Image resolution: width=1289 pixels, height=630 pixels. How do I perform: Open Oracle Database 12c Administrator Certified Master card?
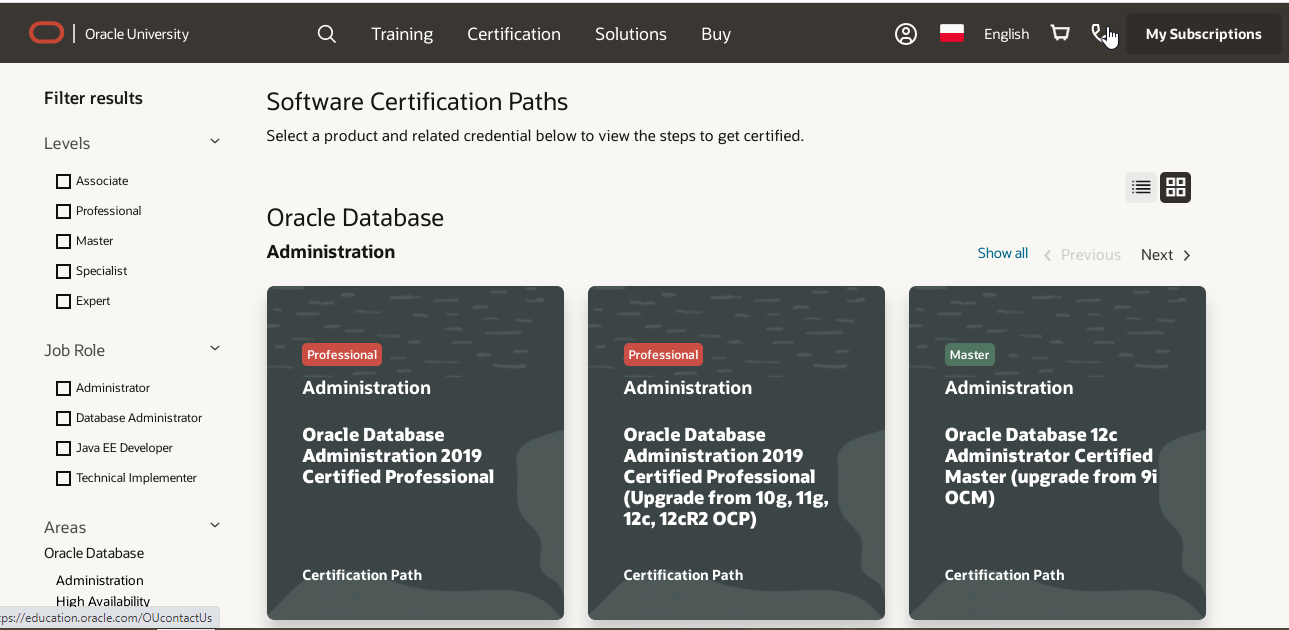1057,453
